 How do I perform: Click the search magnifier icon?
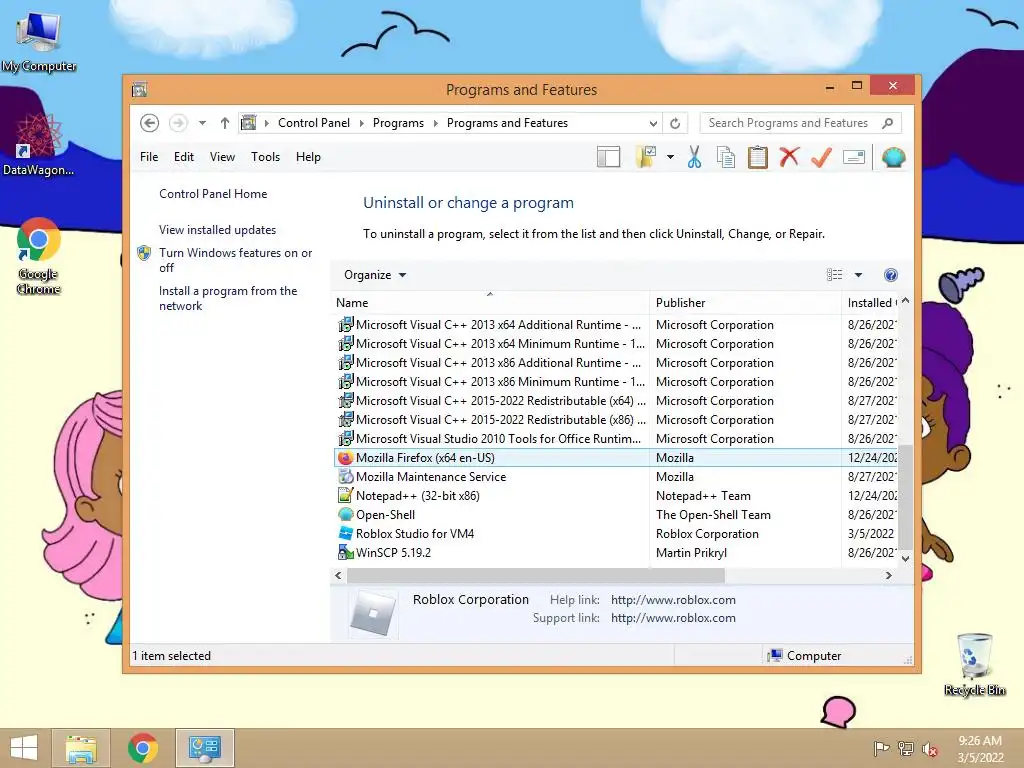[x=887, y=123]
